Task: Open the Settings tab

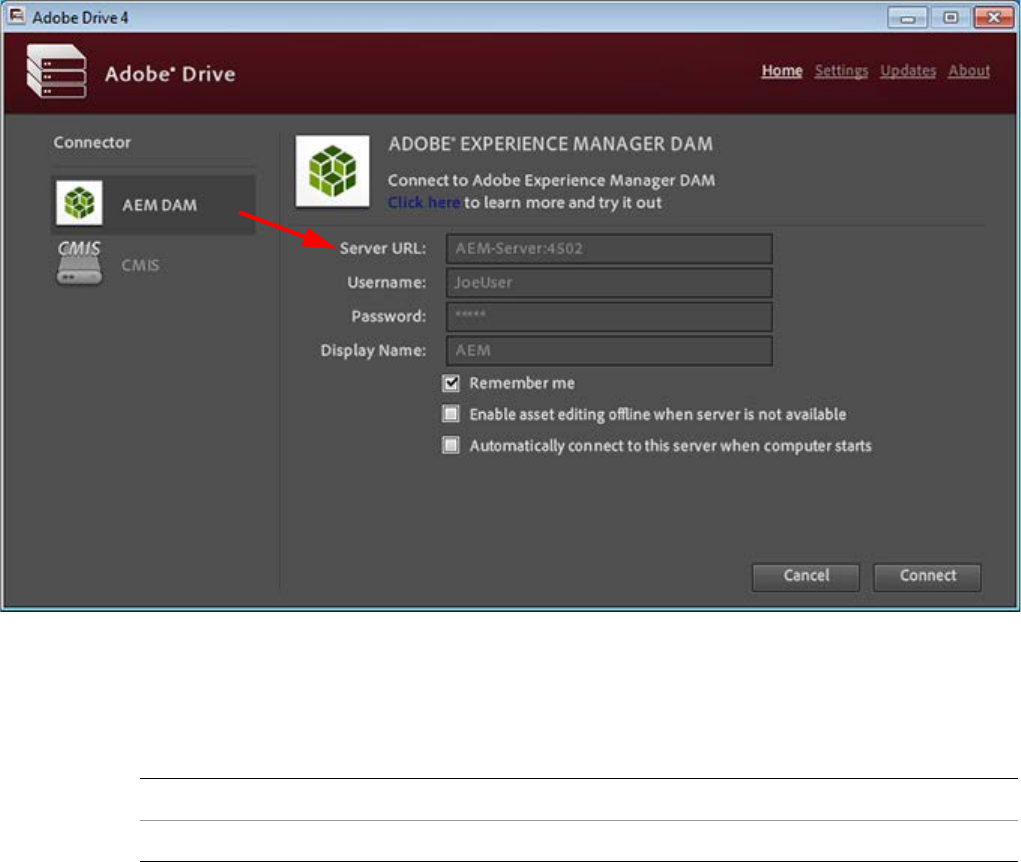Action: (841, 70)
